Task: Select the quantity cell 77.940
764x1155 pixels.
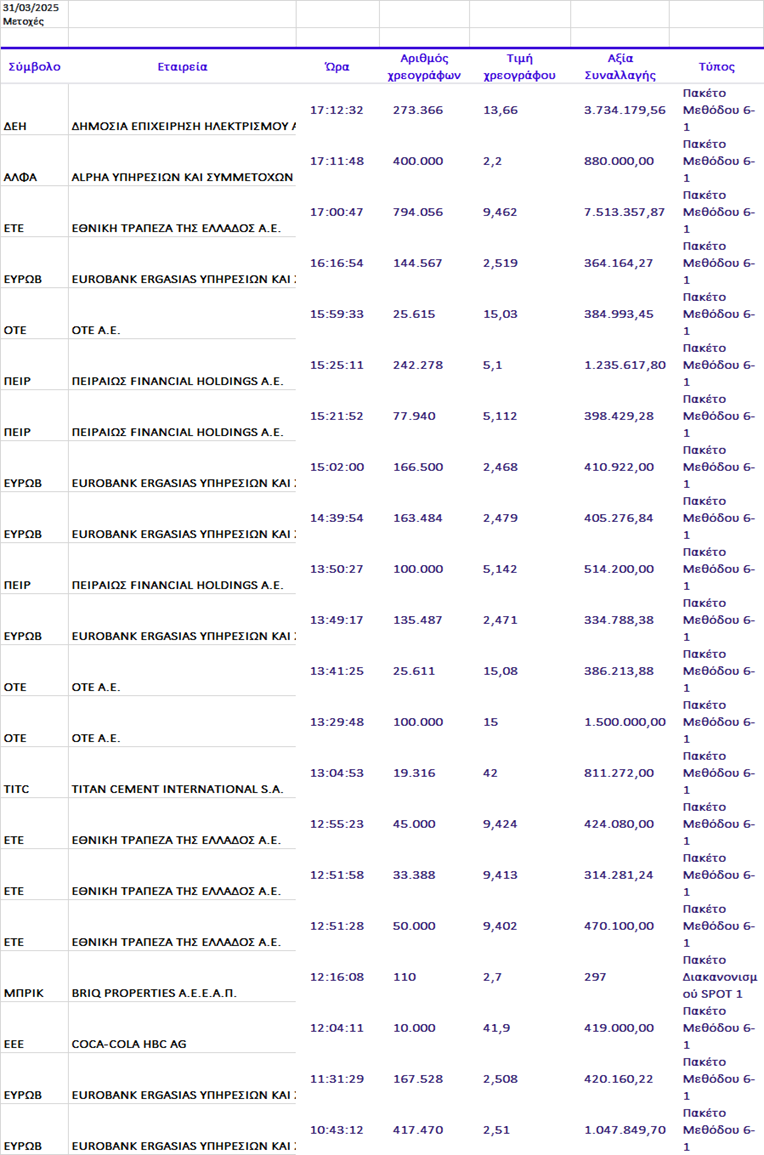Action: pos(414,415)
